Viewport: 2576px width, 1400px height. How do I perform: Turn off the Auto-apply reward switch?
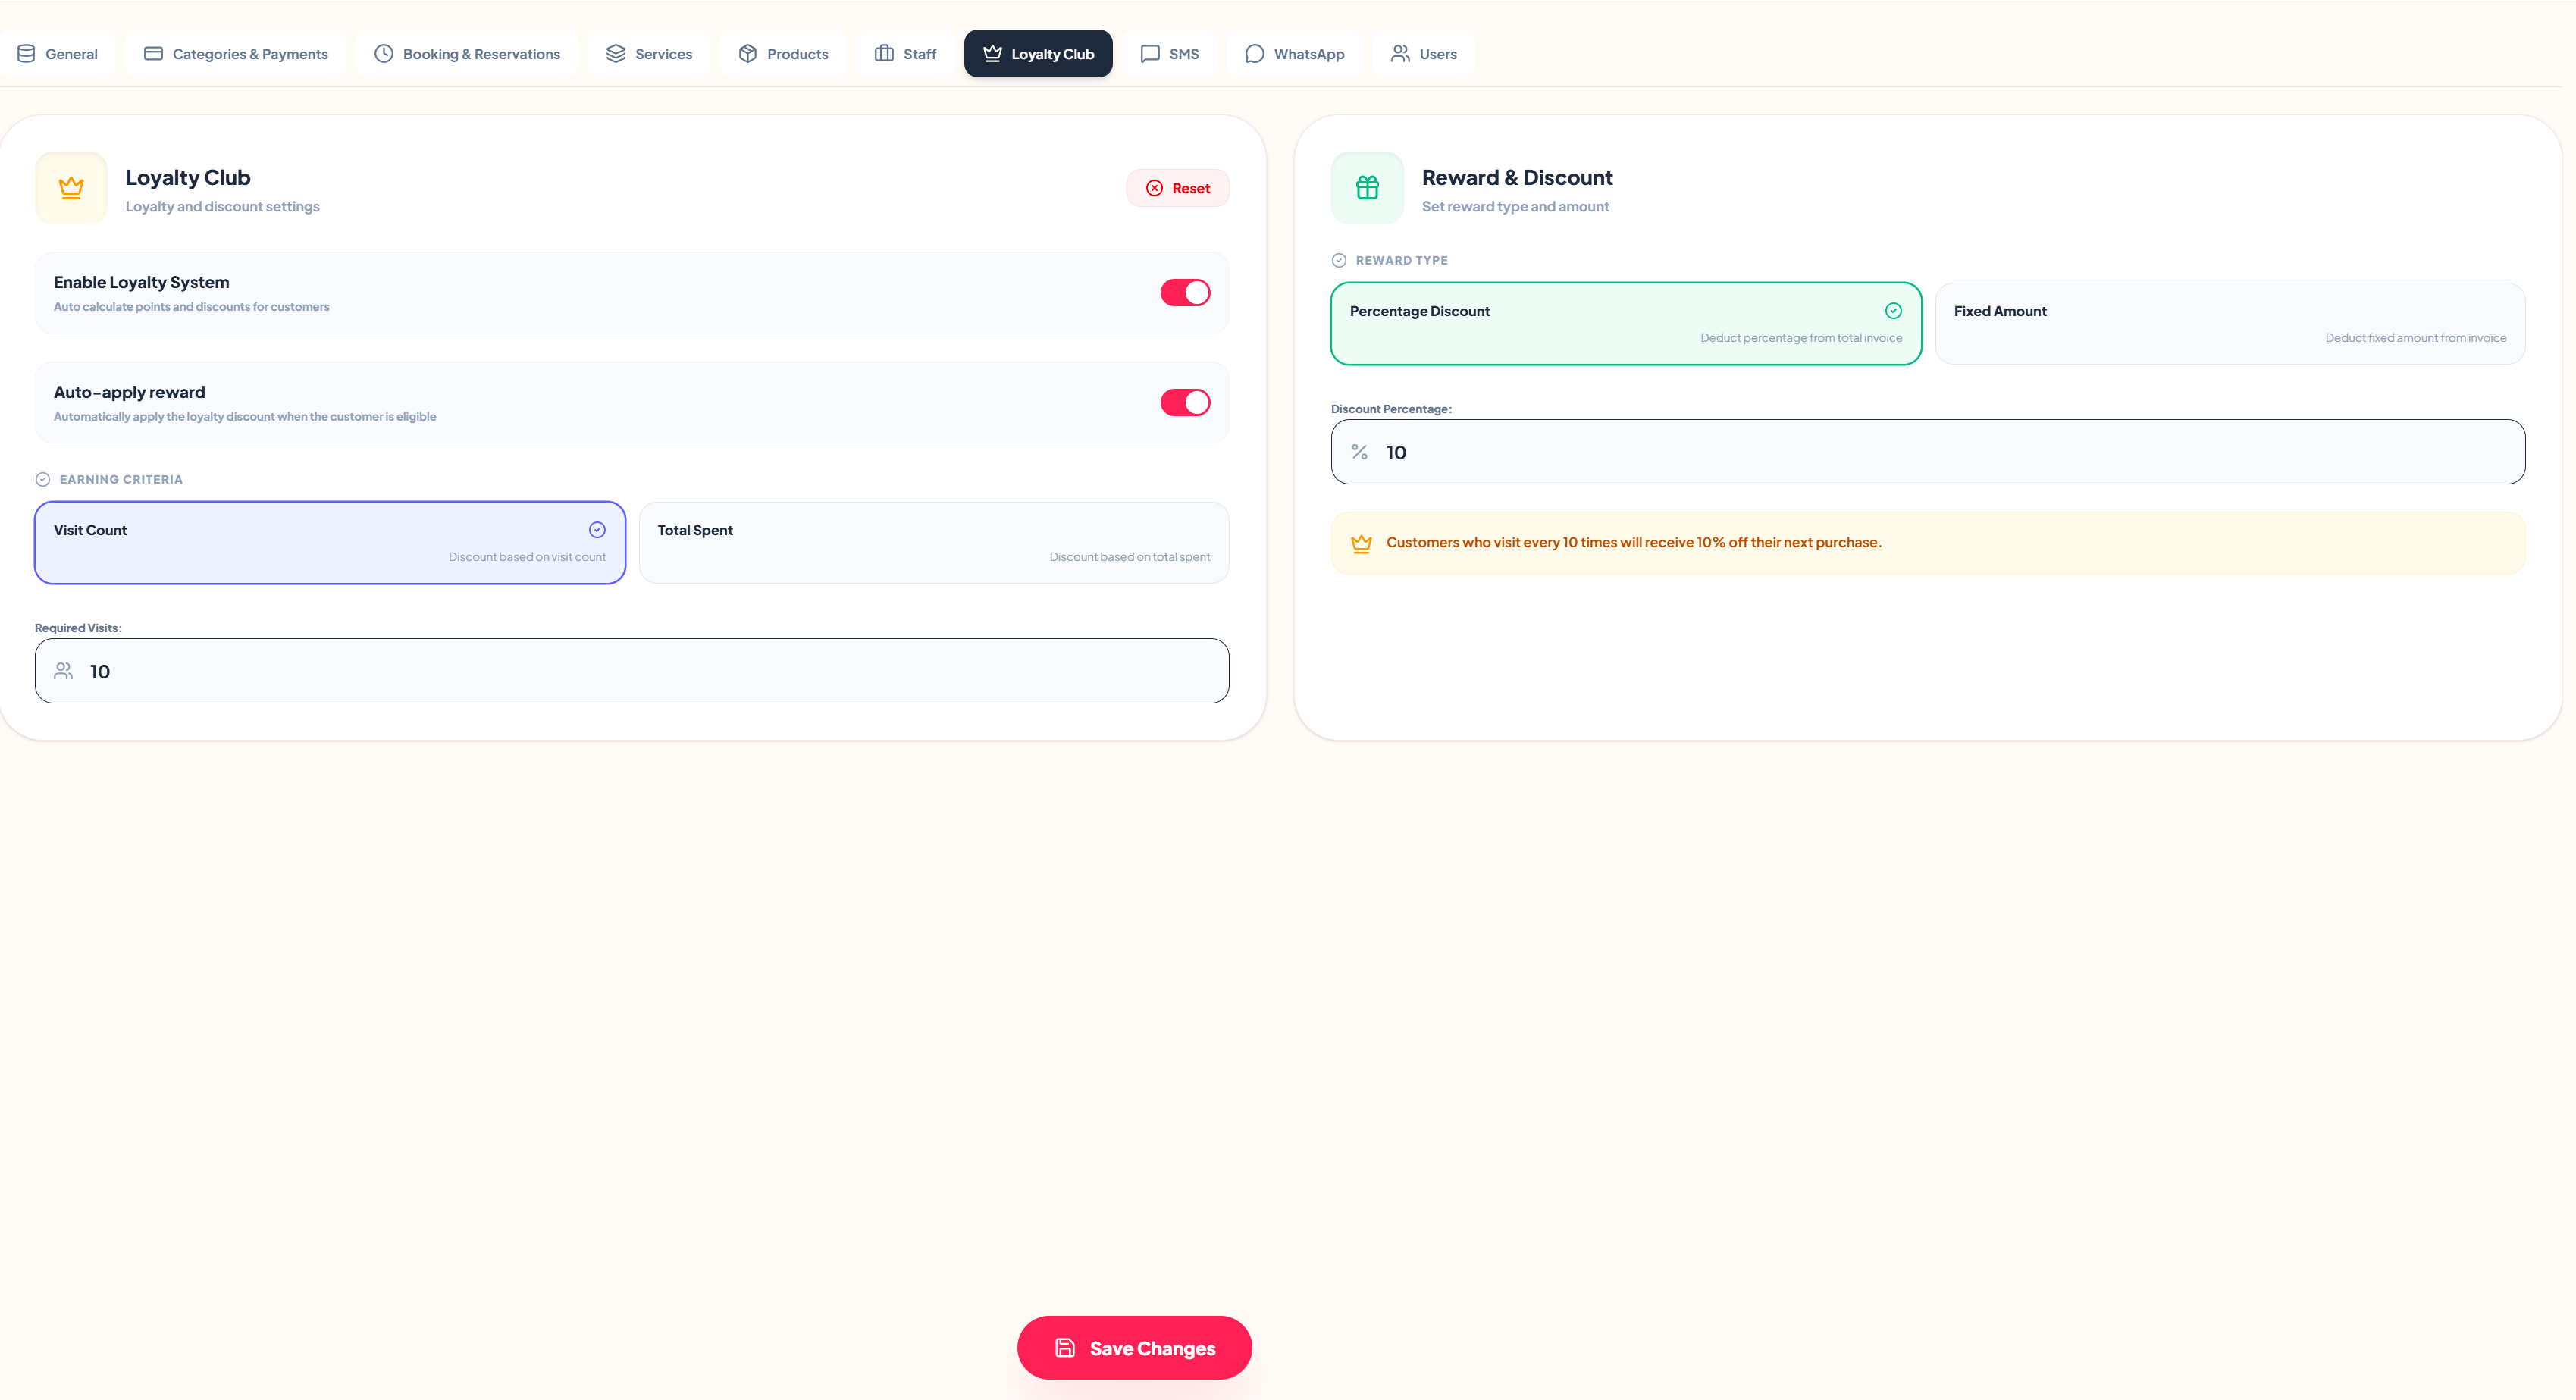[1185, 403]
